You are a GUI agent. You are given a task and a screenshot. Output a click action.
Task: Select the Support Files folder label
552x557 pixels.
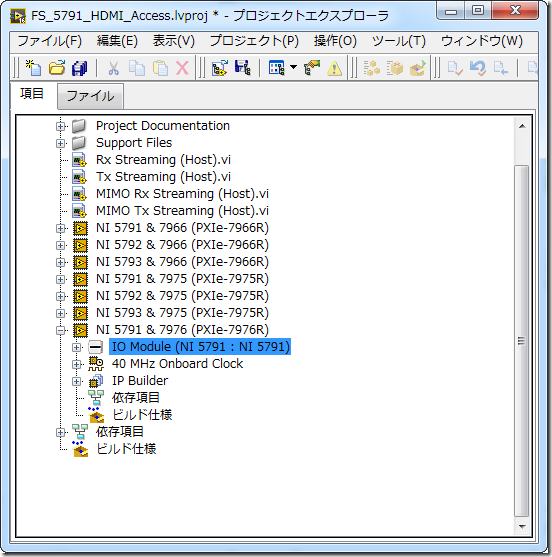(134, 143)
